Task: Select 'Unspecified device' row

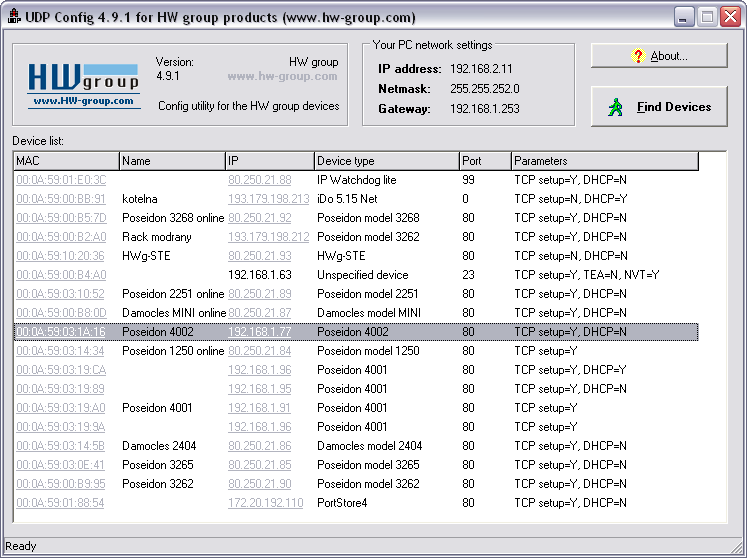Action: (x=356, y=275)
